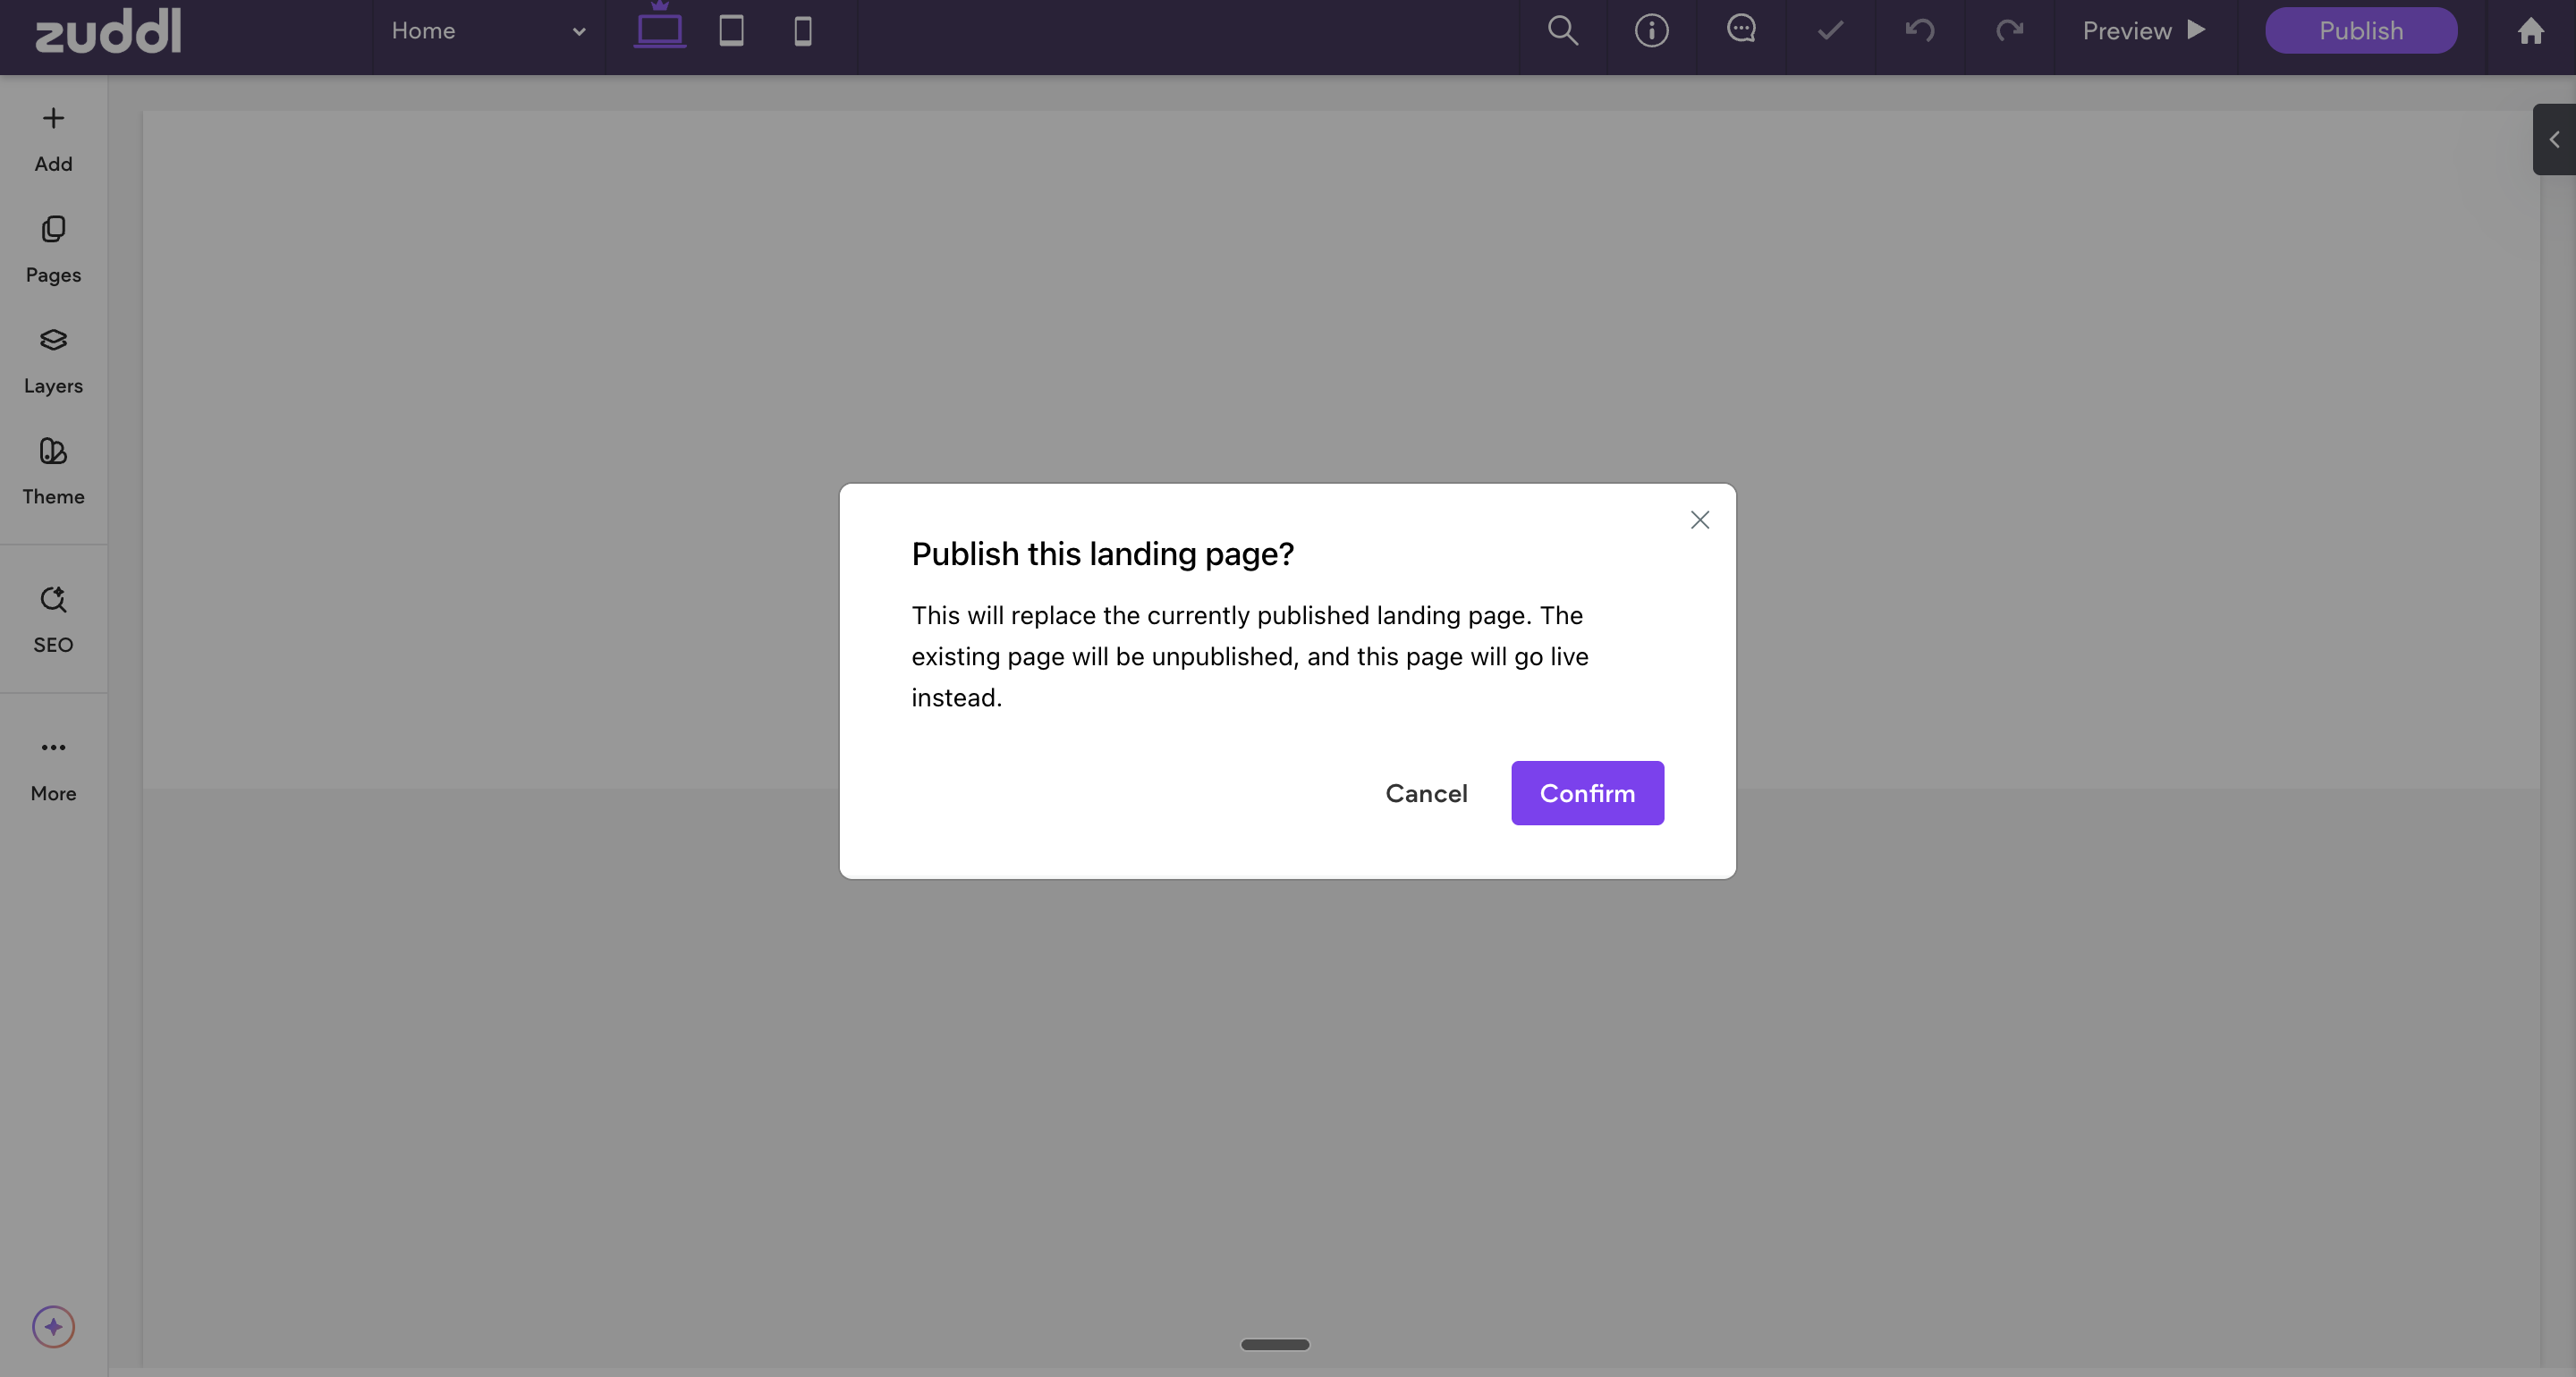Open the SEO settings
The height and width of the screenshot is (1377, 2576).
tap(53, 619)
